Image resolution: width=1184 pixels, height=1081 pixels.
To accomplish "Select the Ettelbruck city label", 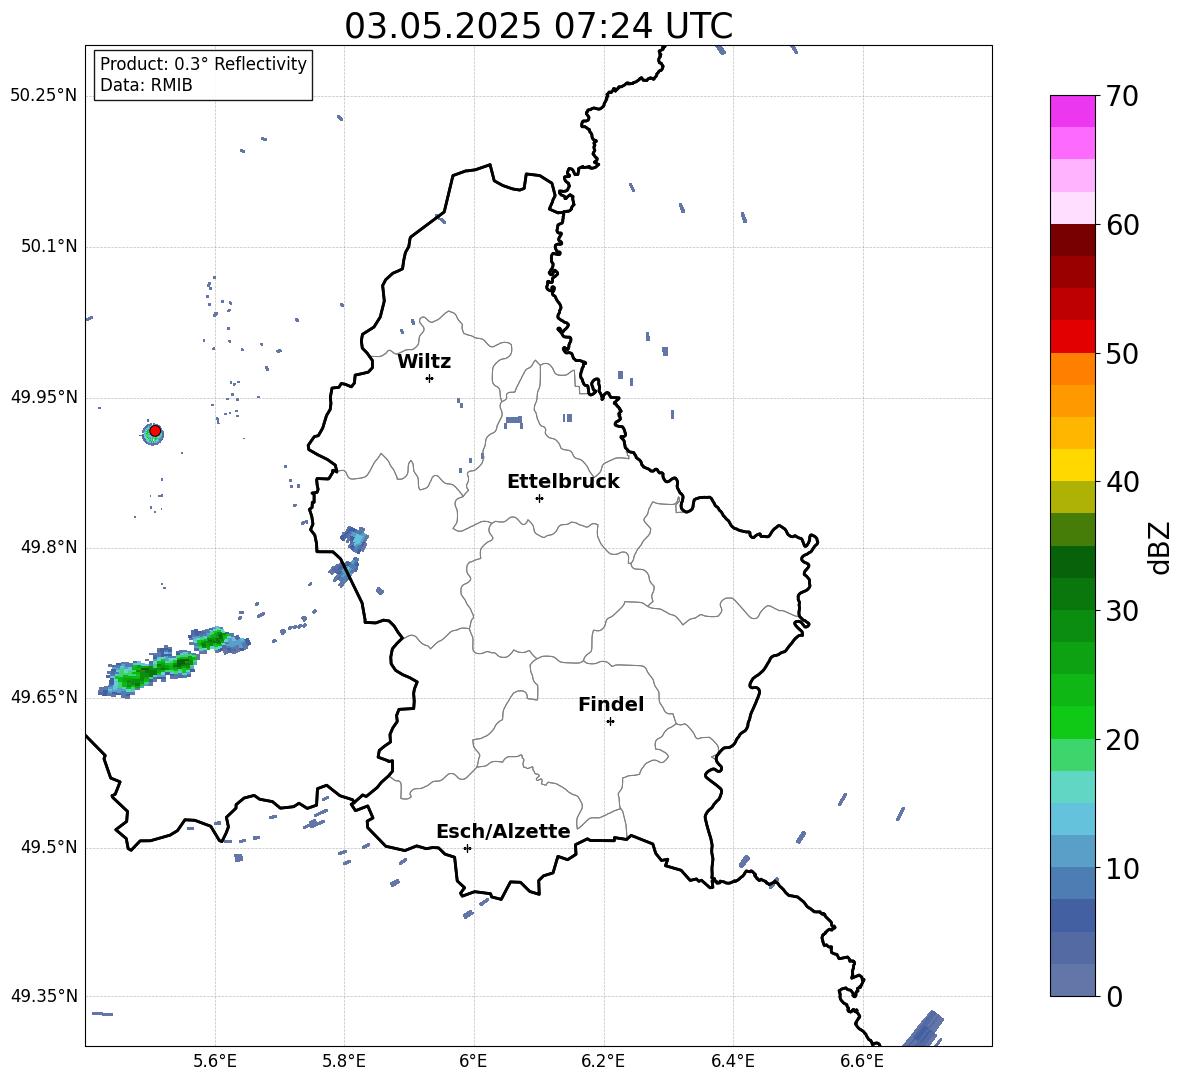I will (x=563, y=482).
